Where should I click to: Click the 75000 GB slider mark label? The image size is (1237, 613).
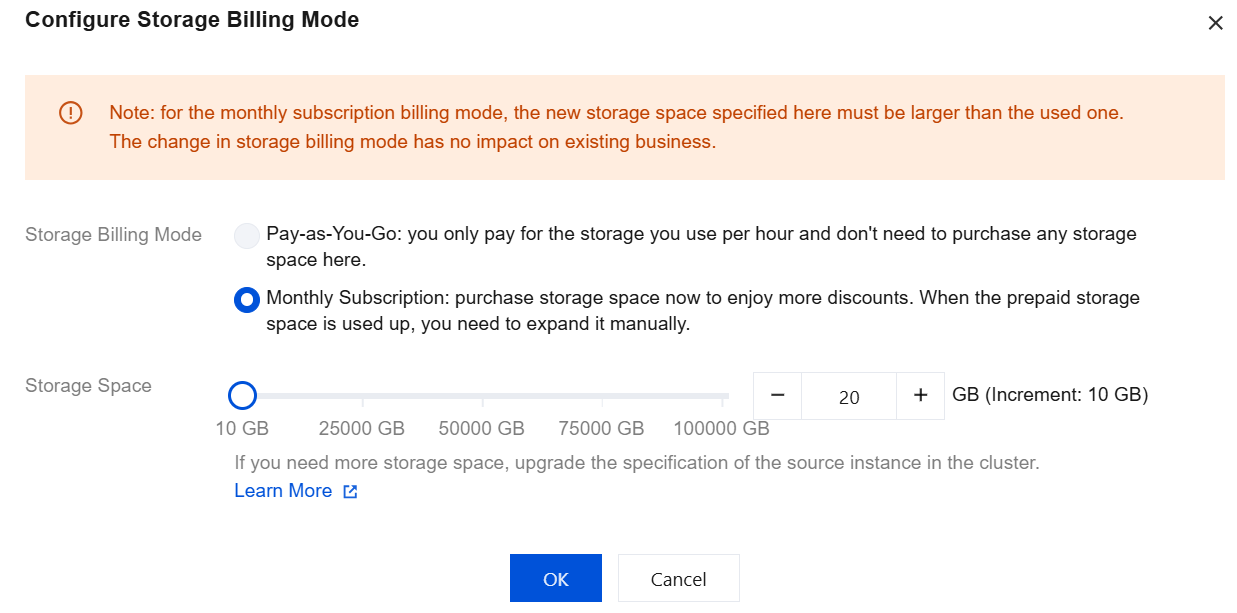(x=601, y=429)
